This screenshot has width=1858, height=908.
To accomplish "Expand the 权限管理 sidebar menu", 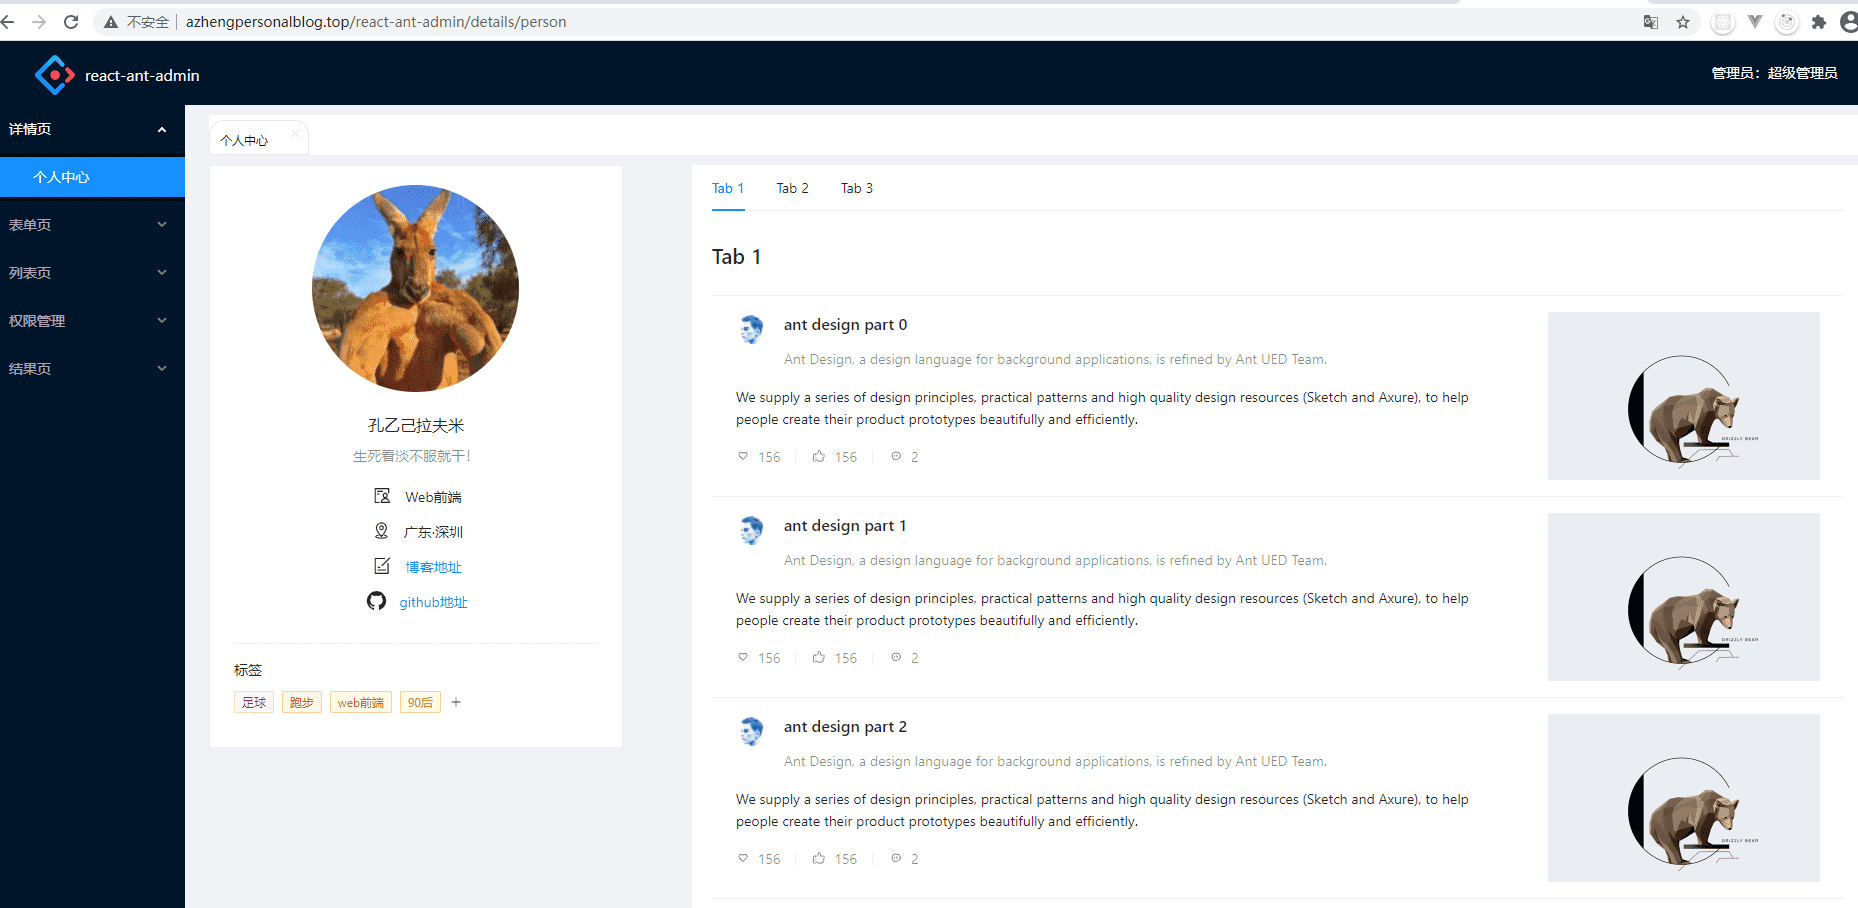I will (x=92, y=321).
